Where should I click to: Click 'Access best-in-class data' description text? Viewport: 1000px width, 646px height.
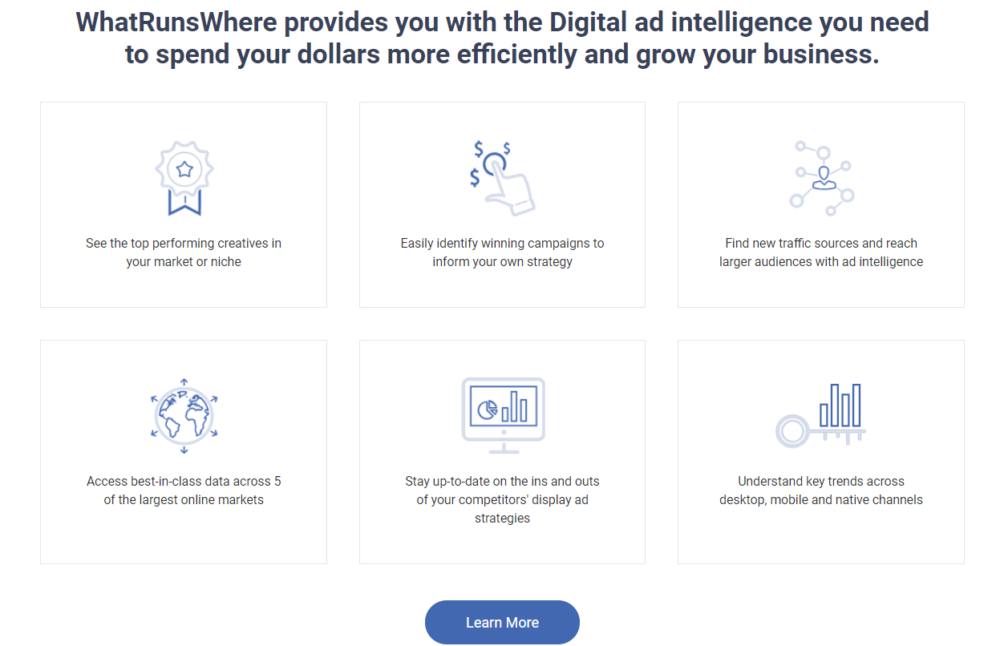click(x=184, y=490)
